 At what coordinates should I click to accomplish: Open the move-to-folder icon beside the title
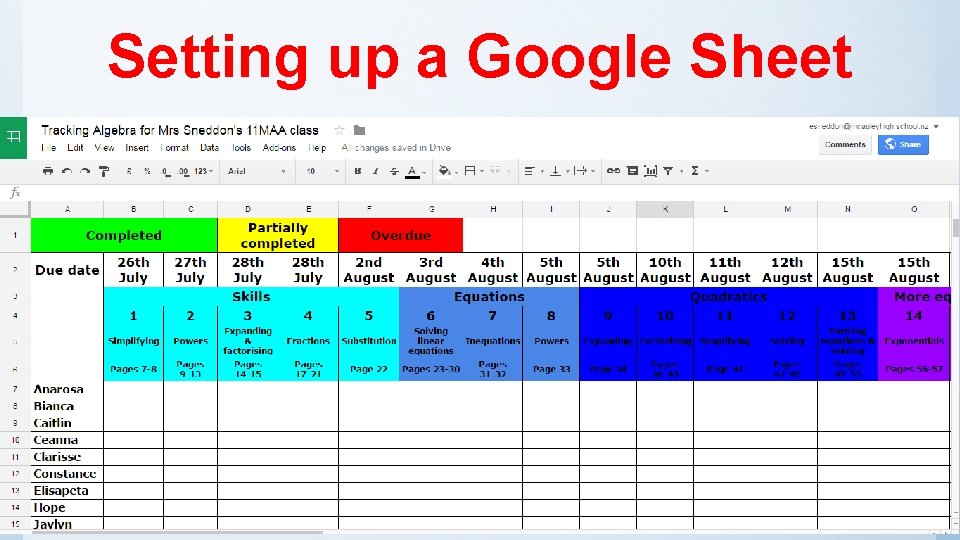[x=359, y=130]
